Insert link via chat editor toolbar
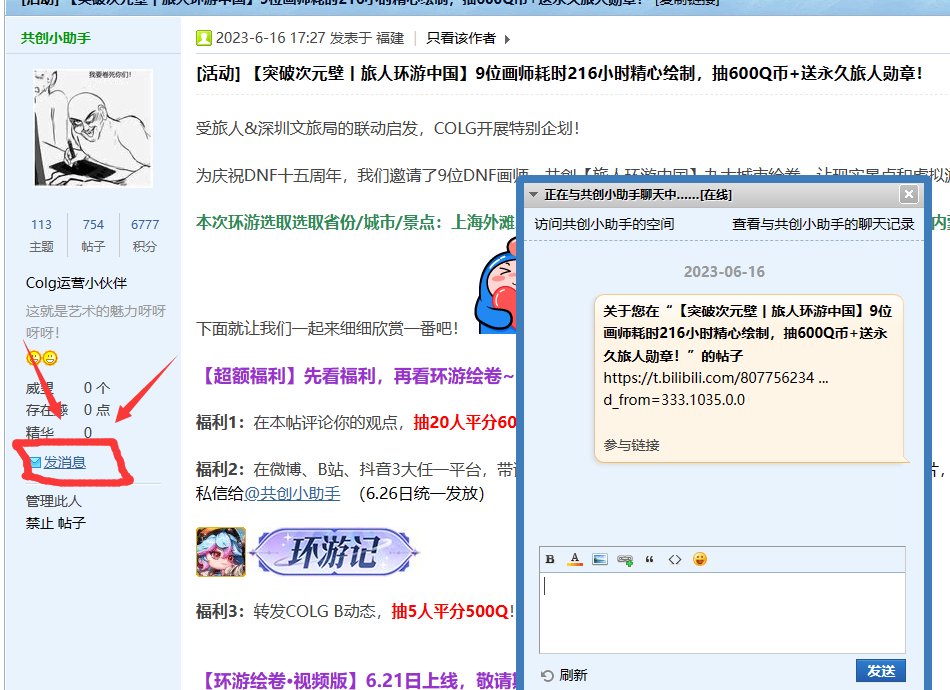This screenshot has width=950, height=690. pos(625,559)
